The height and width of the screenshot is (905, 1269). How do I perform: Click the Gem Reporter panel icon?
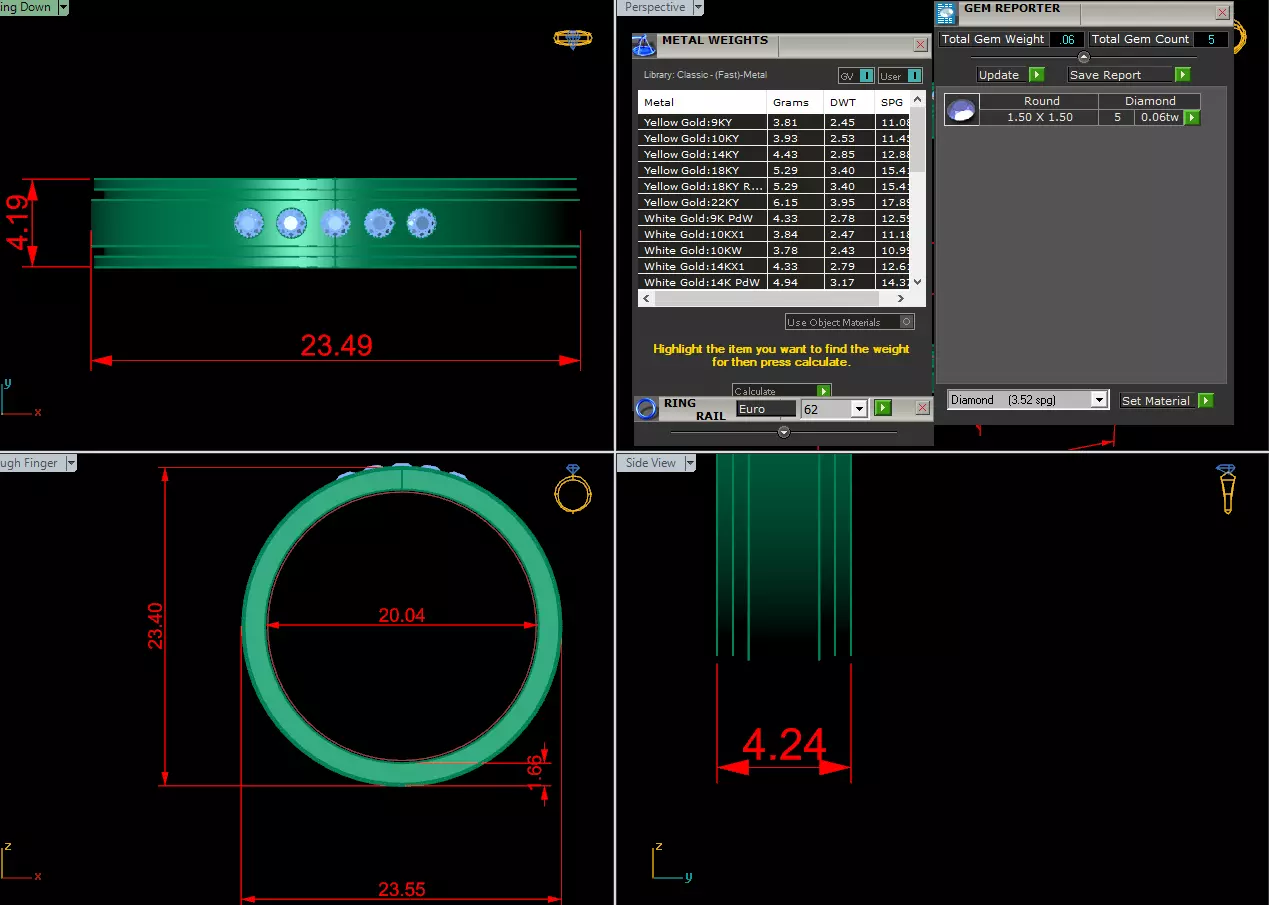(x=946, y=13)
